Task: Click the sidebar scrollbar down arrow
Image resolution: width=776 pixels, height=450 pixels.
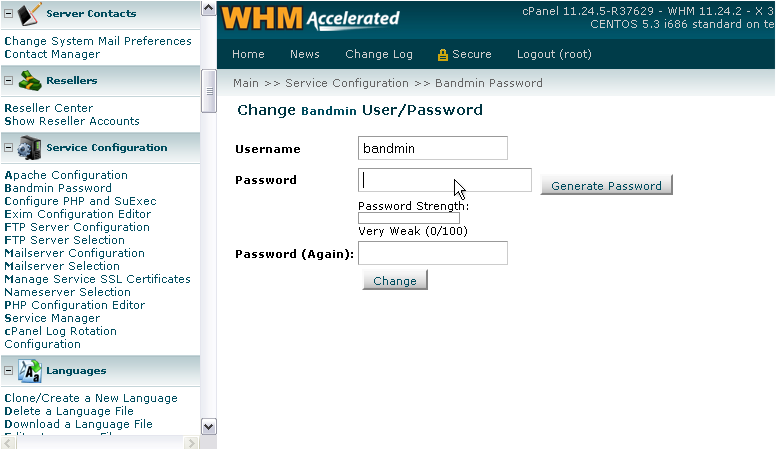Action: (208, 427)
